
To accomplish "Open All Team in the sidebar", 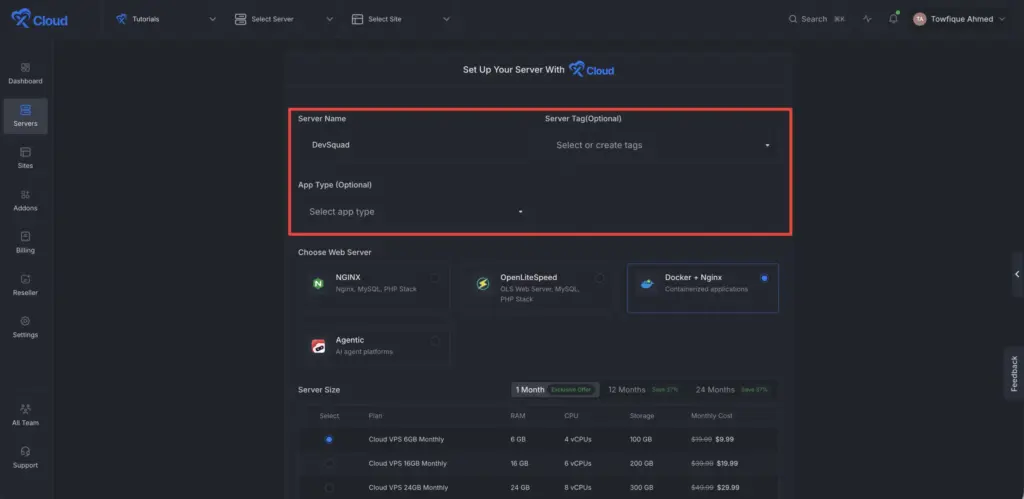I will (x=25, y=415).
